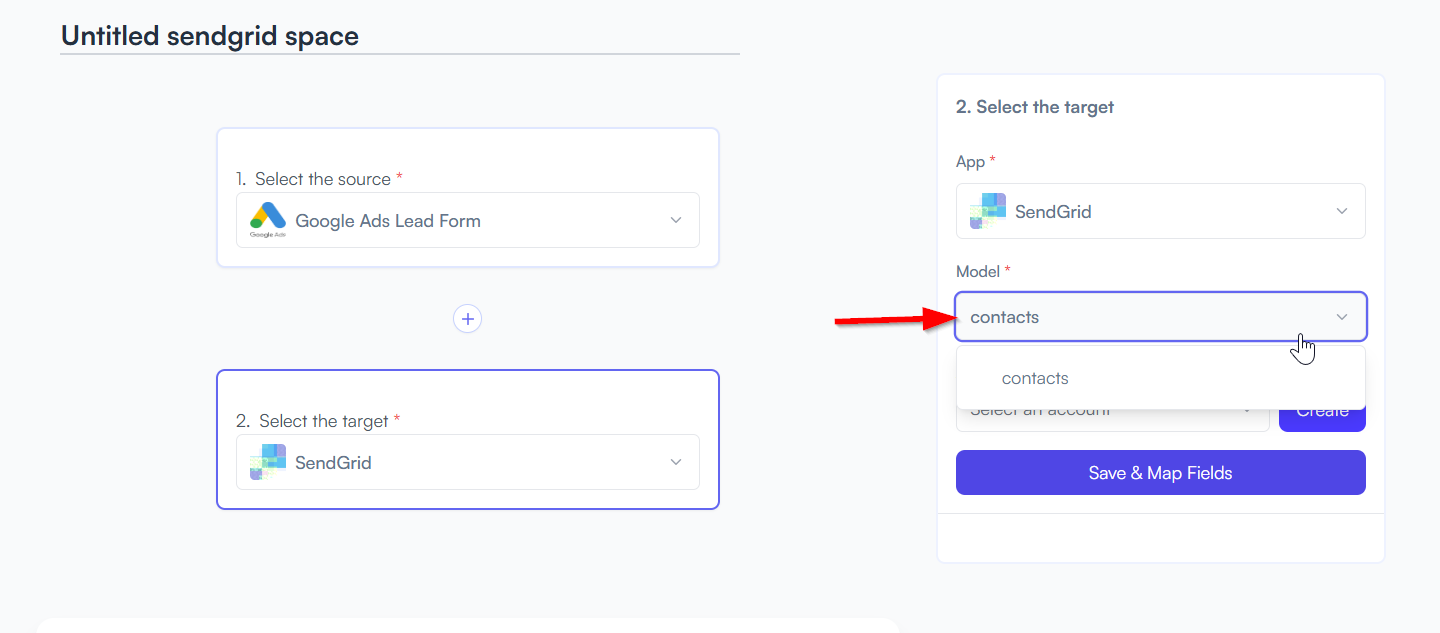Click the Save & Map Fields button
The image size is (1440, 633).
1161,472
